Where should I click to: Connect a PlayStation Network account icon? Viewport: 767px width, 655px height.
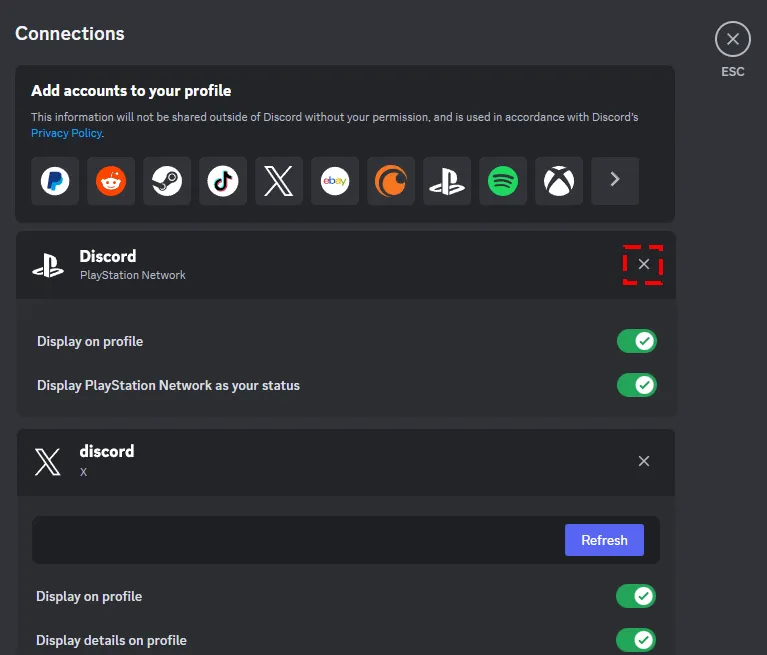pyautogui.click(x=447, y=181)
